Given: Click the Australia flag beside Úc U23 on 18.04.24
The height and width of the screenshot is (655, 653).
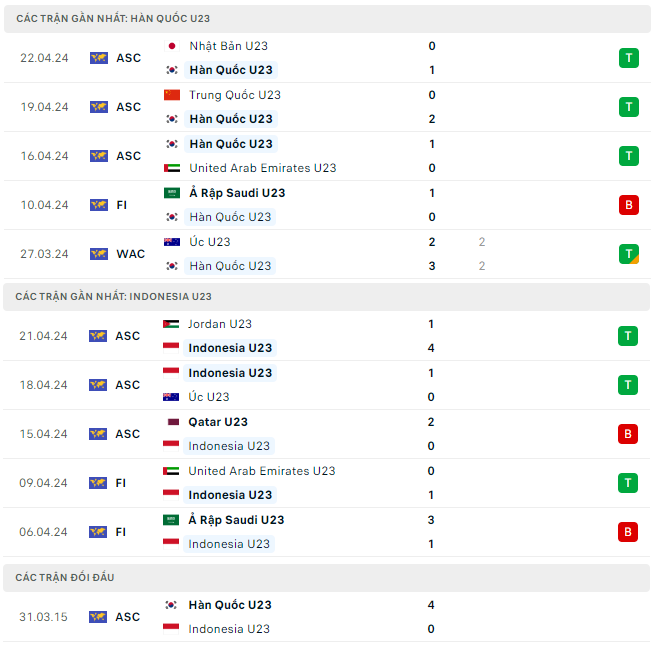Looking at the screenshot, I should point(171,397).
